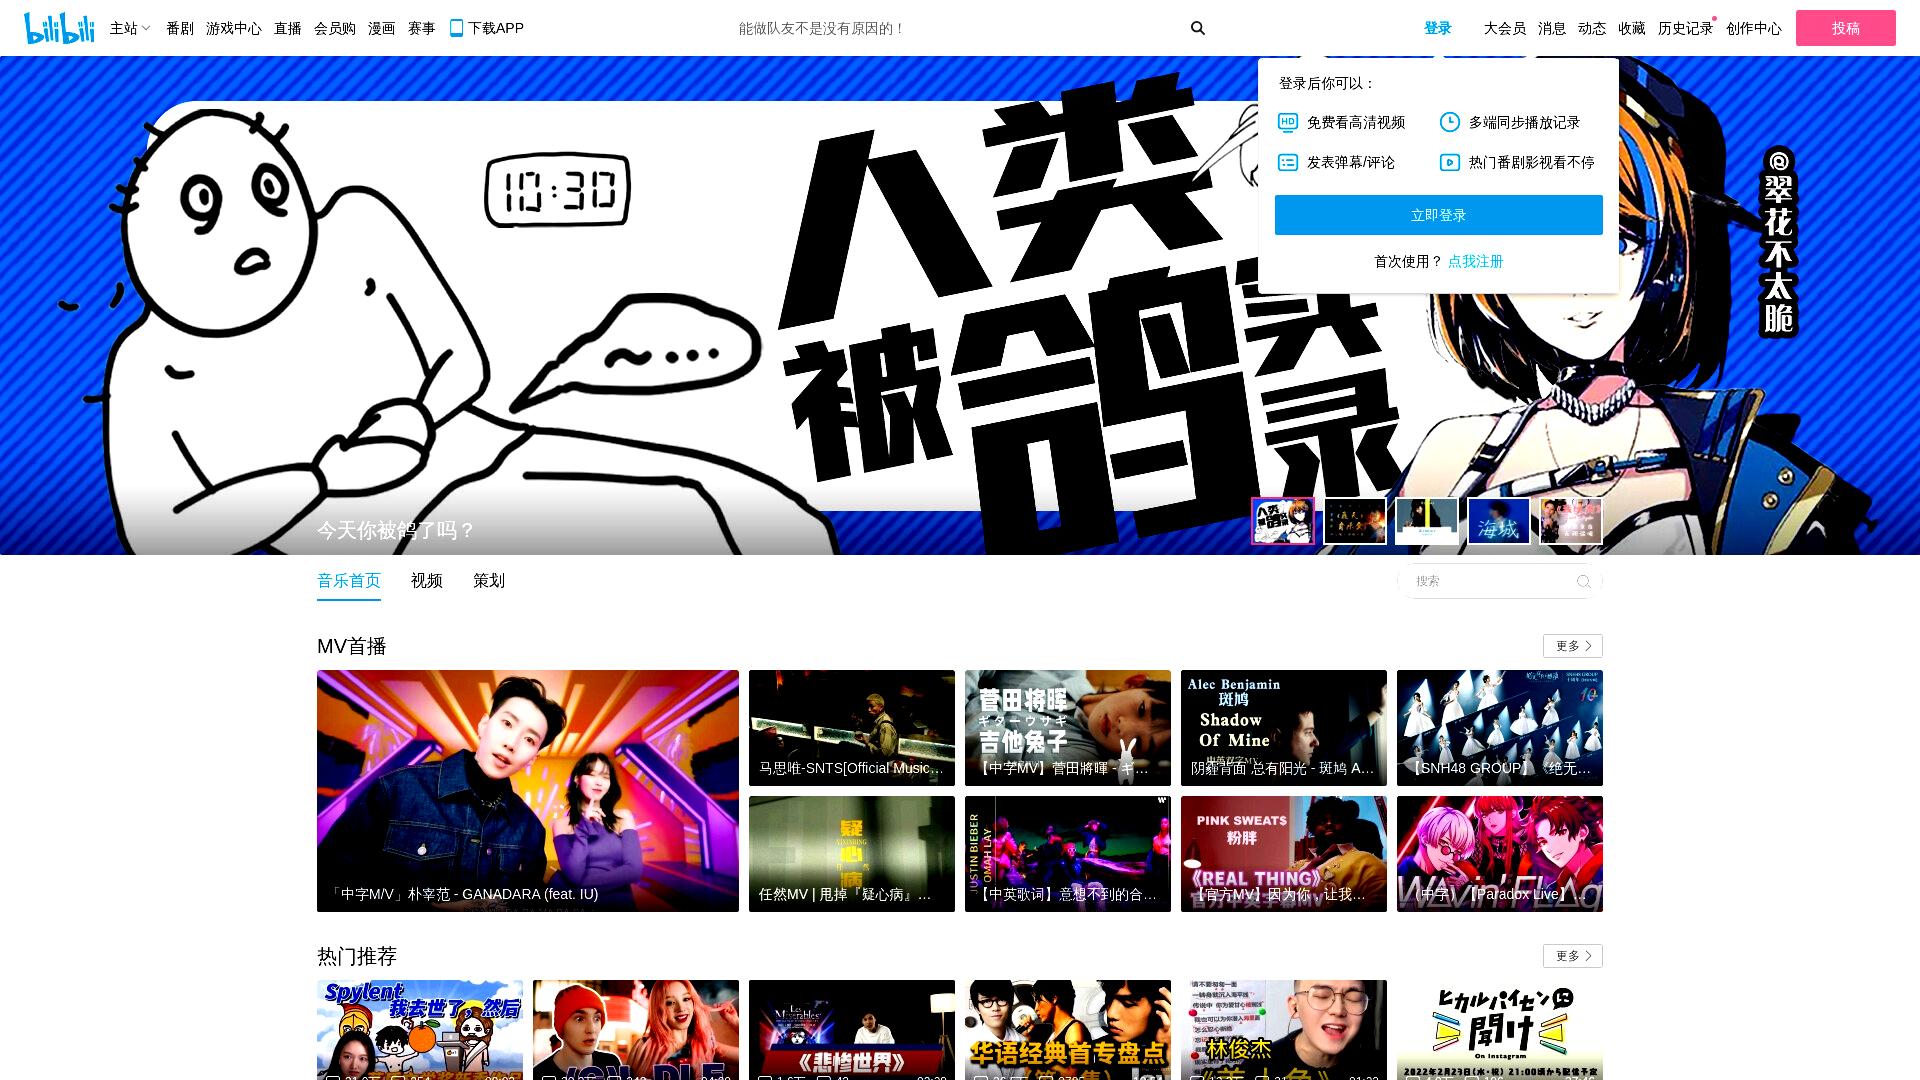The height and width of the screenshot is (1080, 1920).
Task: Open 赛事 in navigation bar
Action: 422,28
